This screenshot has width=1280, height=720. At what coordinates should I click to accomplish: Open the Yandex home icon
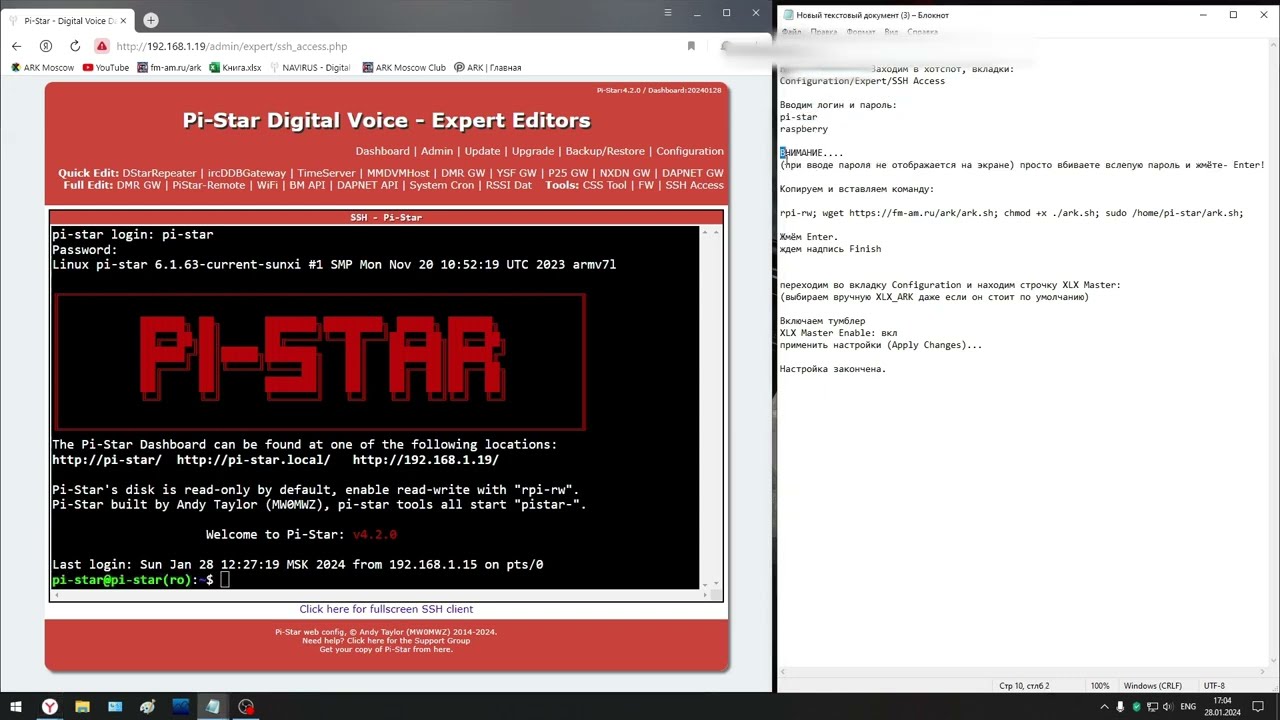[46, 46]
